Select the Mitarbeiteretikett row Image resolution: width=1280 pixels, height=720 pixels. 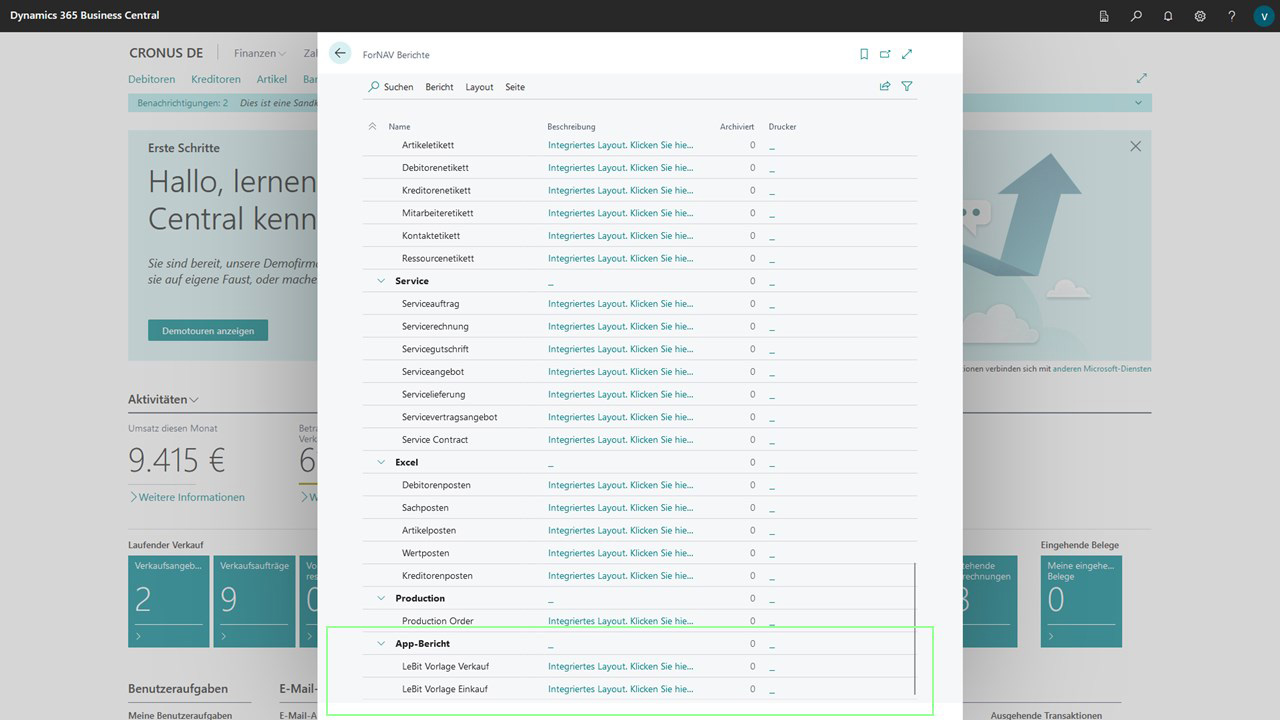(639, 213)
